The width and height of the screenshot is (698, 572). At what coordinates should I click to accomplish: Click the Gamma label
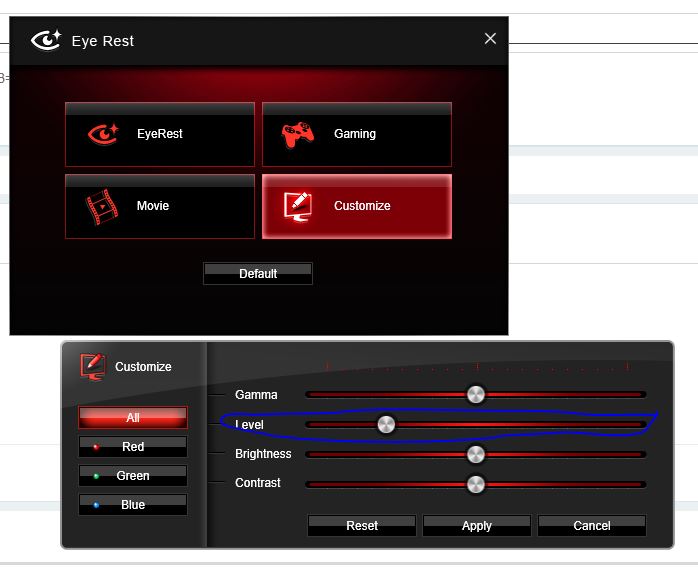[256, 395]
